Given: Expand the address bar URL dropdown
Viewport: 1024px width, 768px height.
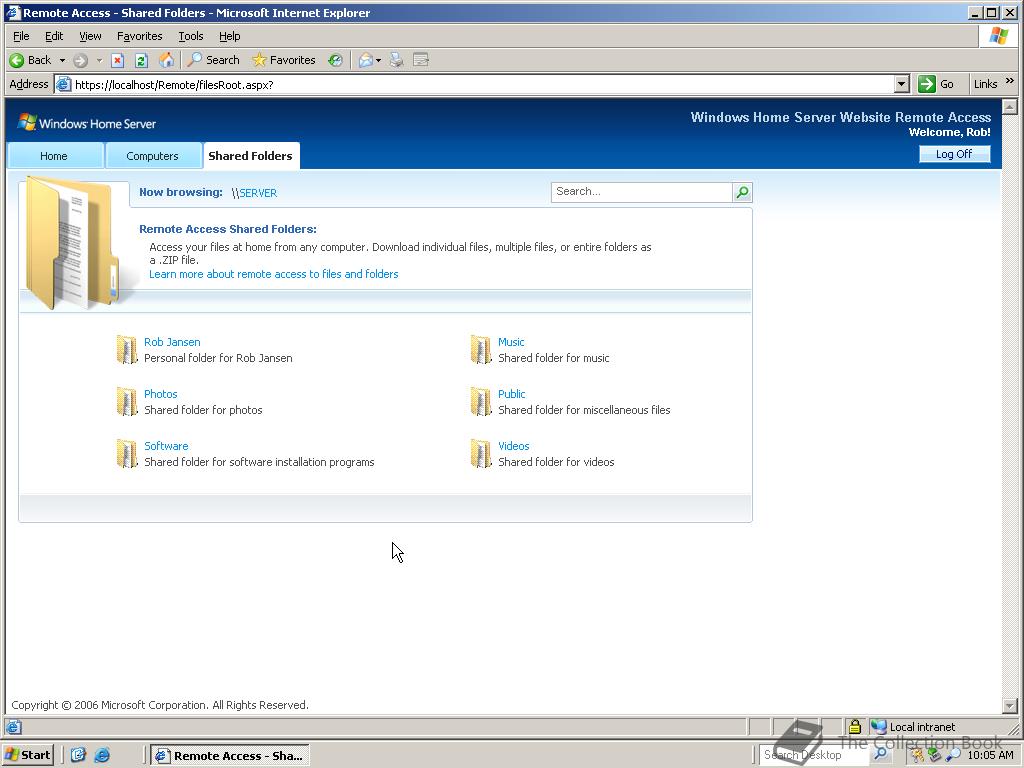Looking at the screenshot, I should click(x=902, y=84).
